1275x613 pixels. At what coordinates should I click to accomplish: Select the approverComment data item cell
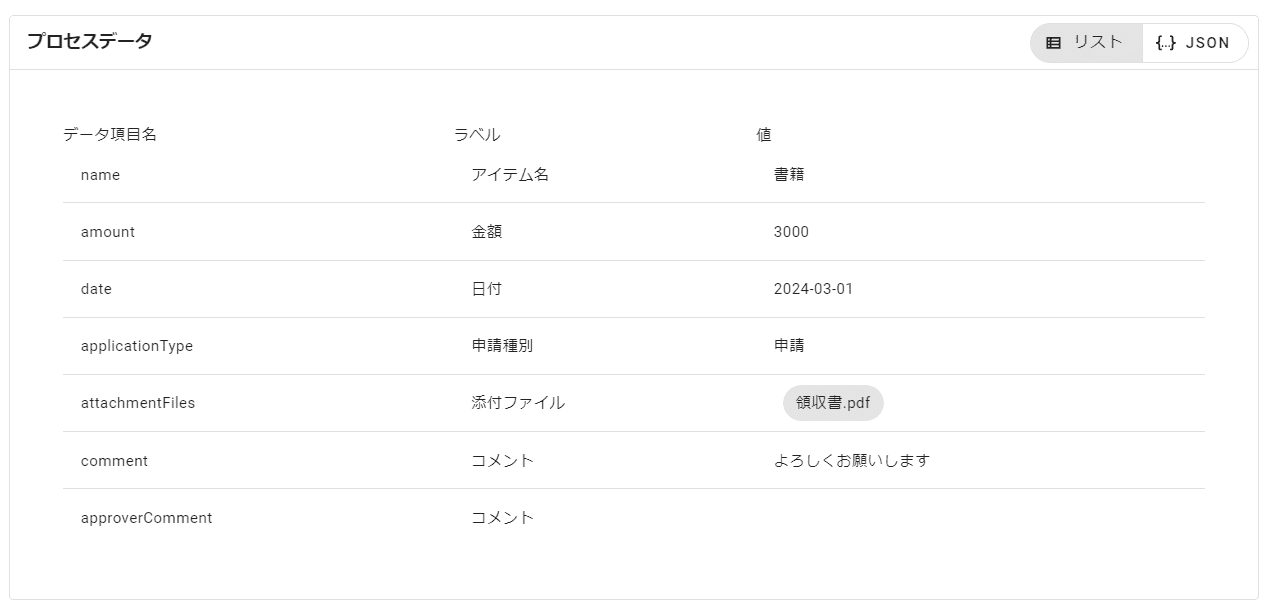[146, 518]
